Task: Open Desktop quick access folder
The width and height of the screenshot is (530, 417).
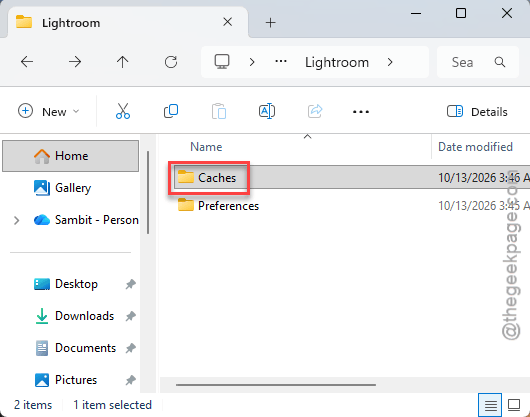Action: point(71,284)
